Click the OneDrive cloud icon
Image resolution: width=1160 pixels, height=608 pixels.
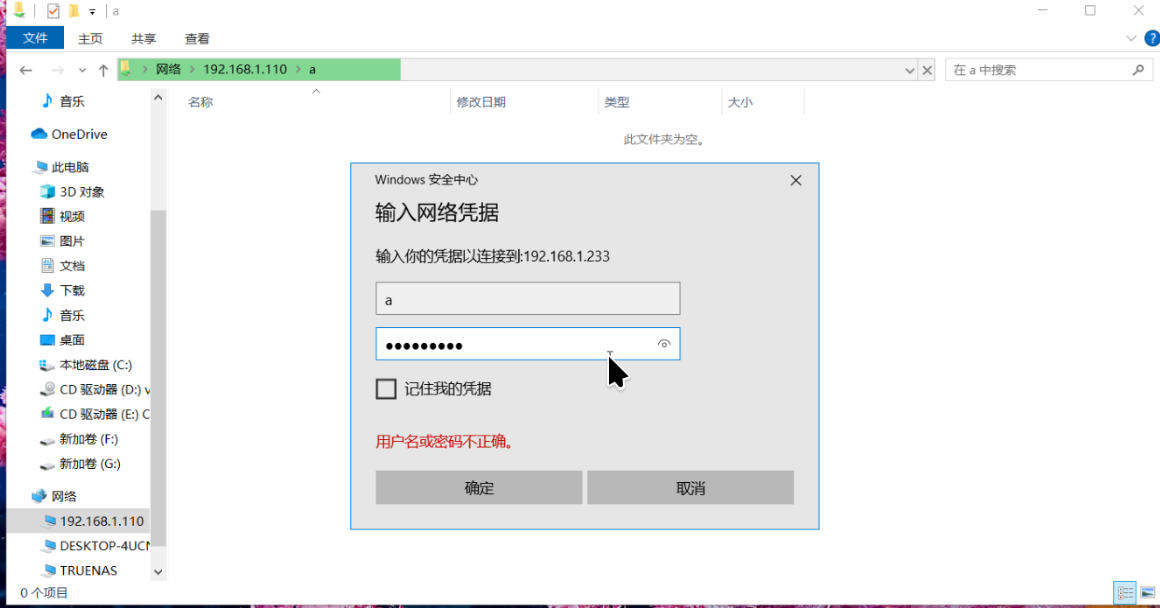(x=39, y=134)
